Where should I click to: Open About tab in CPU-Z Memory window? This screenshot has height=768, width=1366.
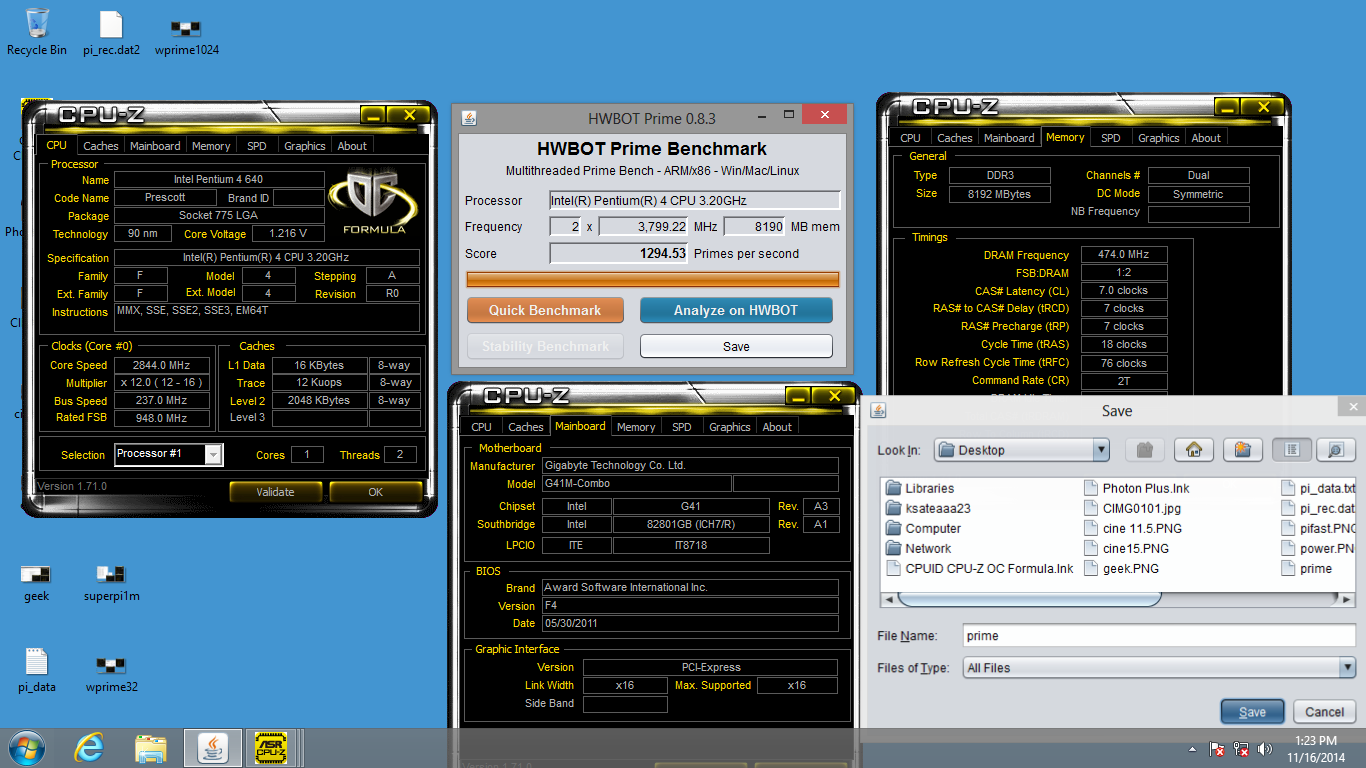click(1206, 138)
